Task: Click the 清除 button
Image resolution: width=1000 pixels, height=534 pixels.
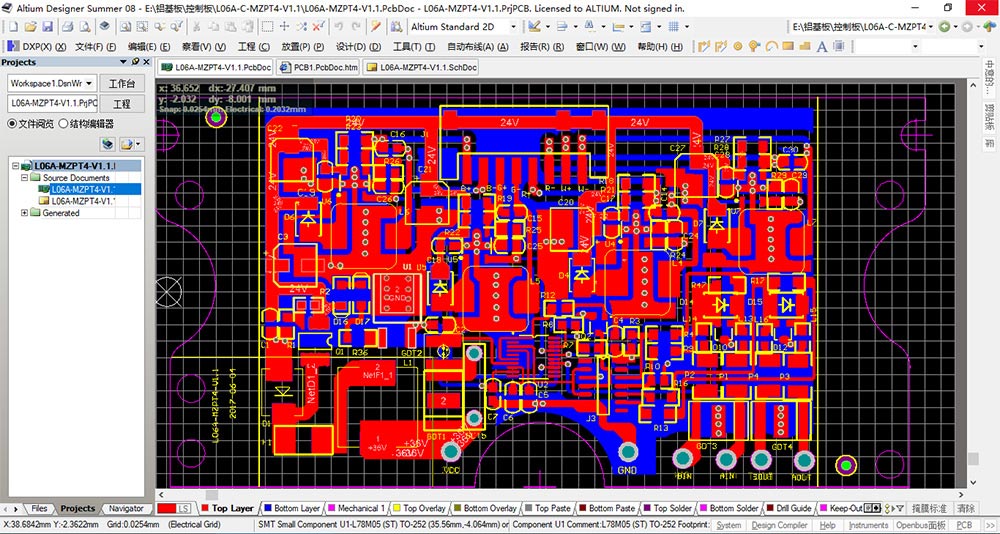Action: [x=966, y=508]
